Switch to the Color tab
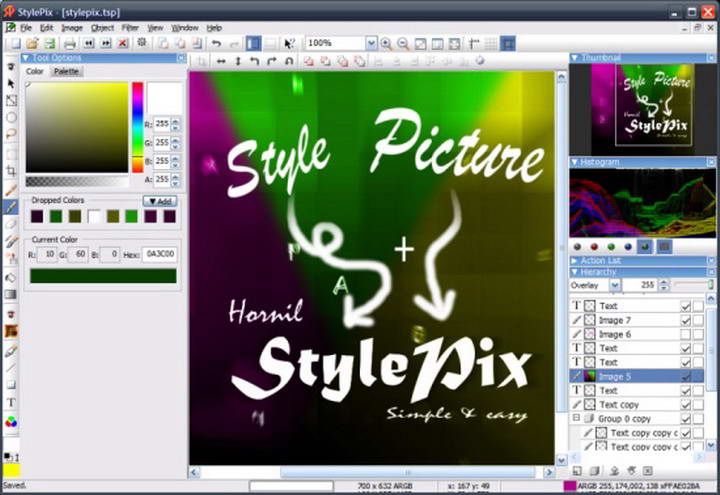Image resolution: width=720 pixels, height=495 pixels. coord(34,71)
